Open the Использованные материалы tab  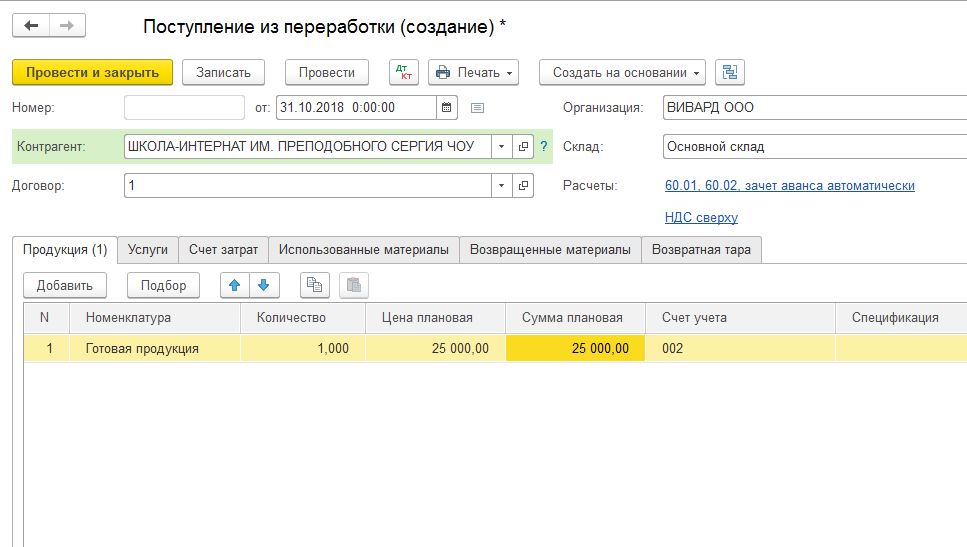click(364, 250)
